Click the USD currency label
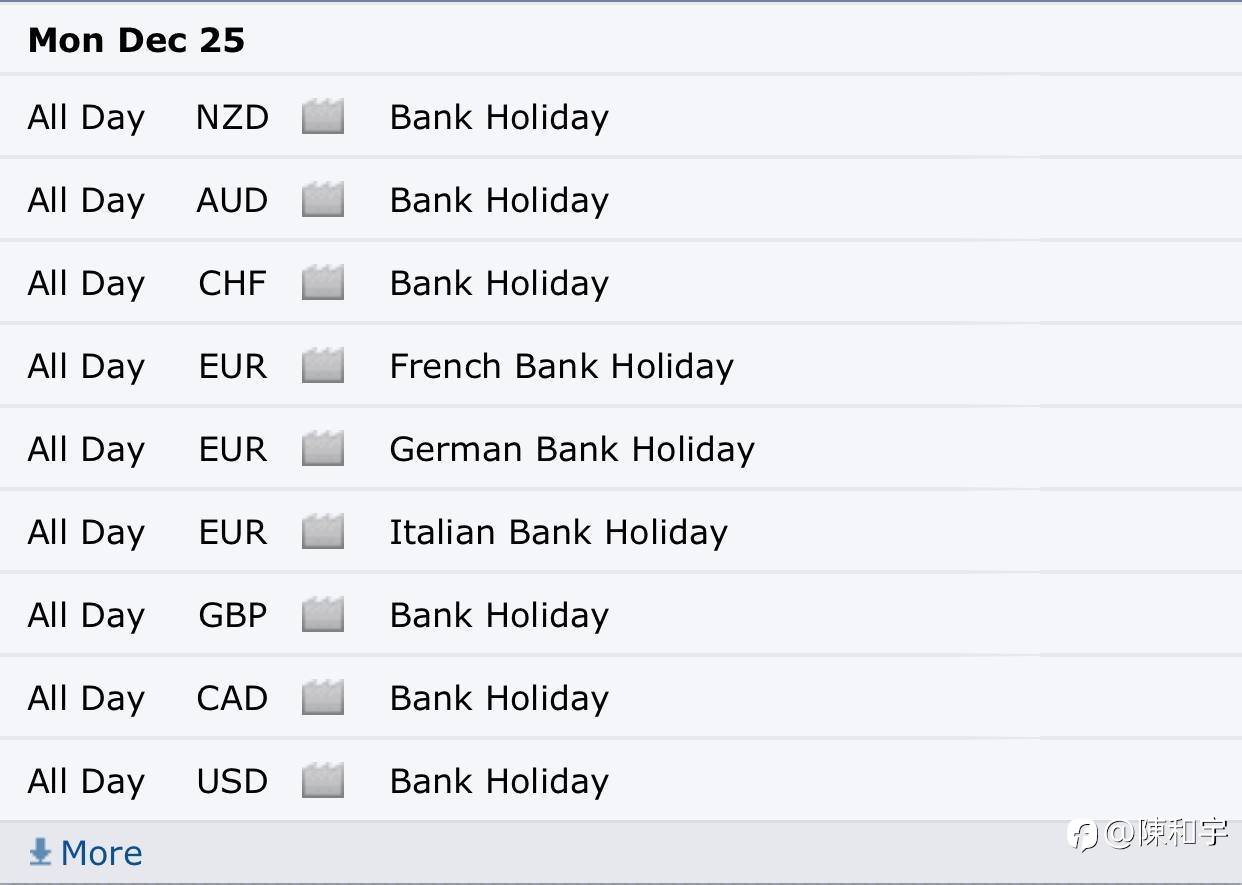 tap(232, 781)
